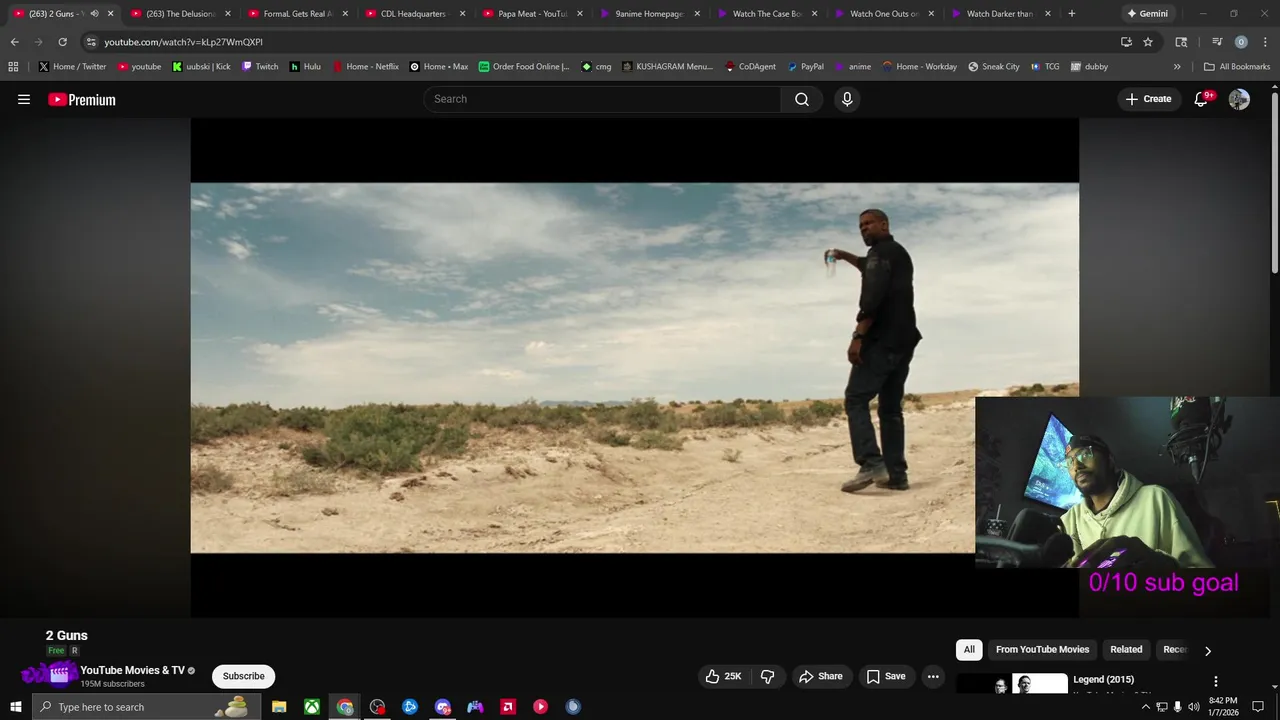
Task: Select the From YouTube Movies chip
Action: [1042, 650]
